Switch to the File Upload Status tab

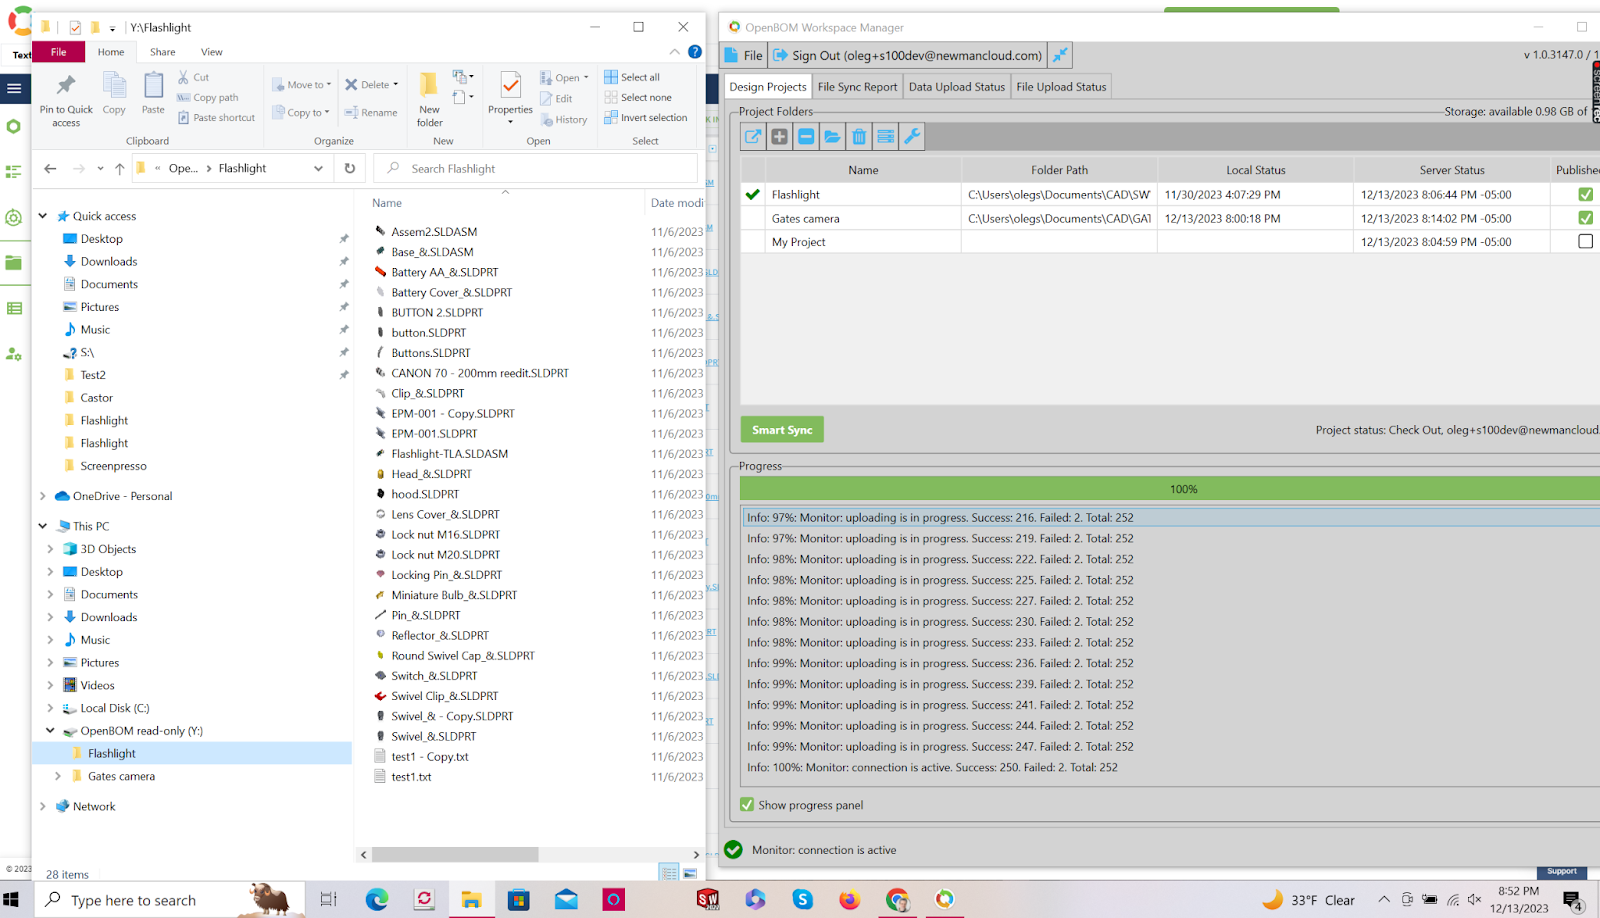click(1061, 87)
